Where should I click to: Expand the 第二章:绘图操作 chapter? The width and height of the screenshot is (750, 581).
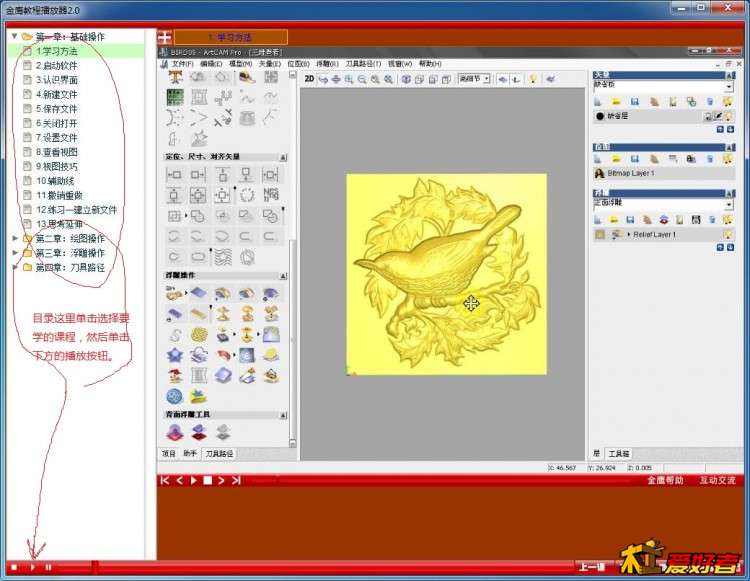click(15, 238)
